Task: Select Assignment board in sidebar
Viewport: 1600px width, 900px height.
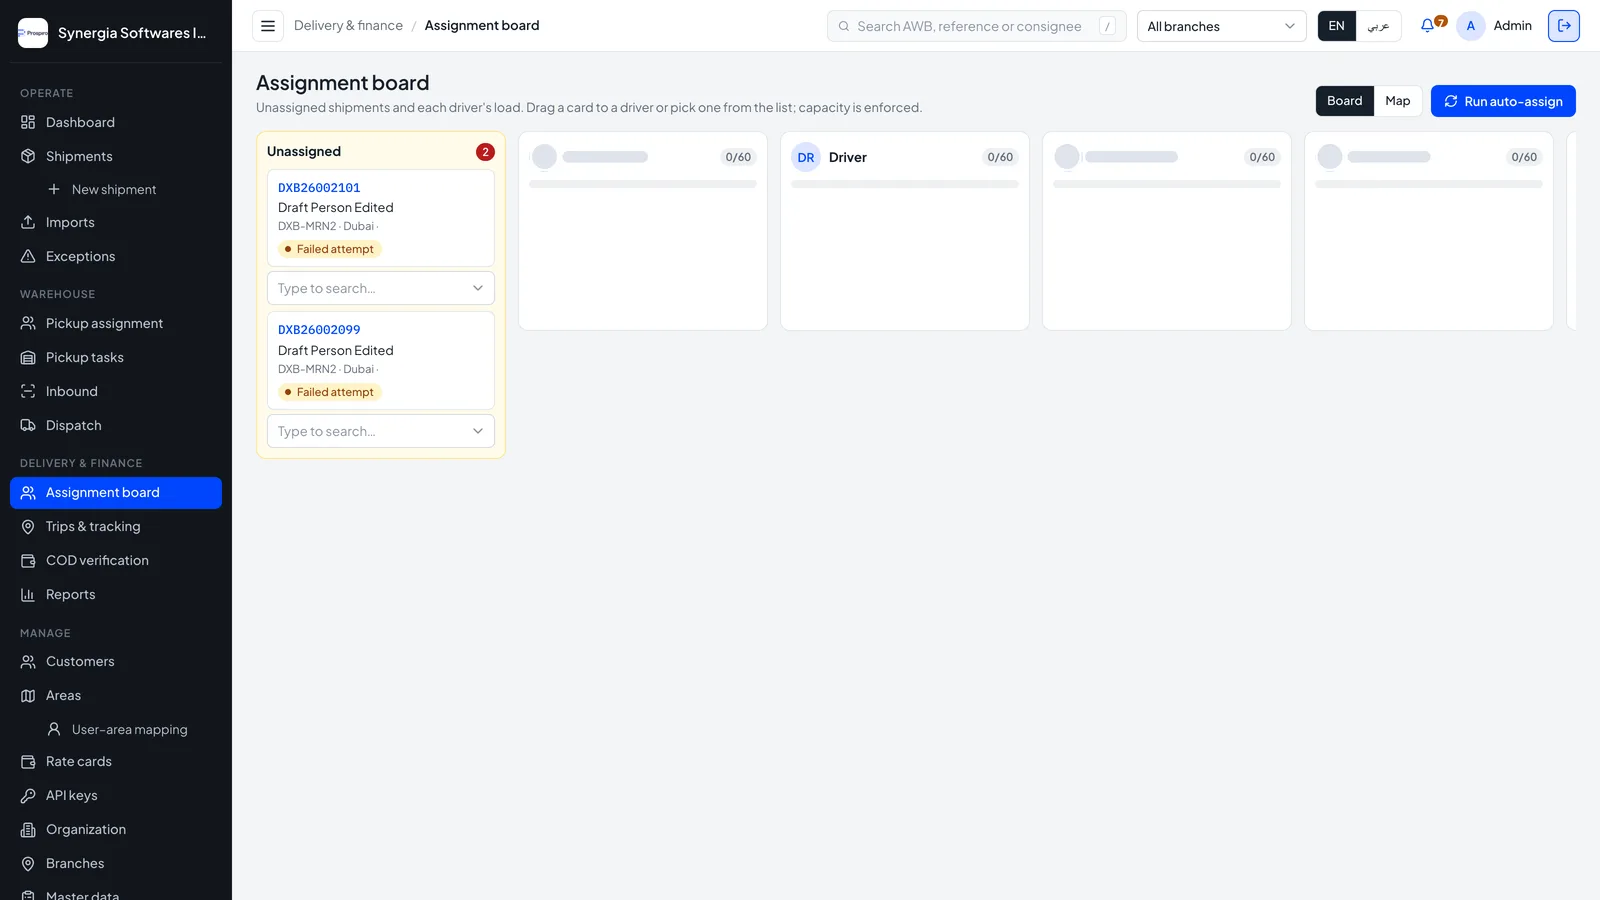Action: [116, 492]
